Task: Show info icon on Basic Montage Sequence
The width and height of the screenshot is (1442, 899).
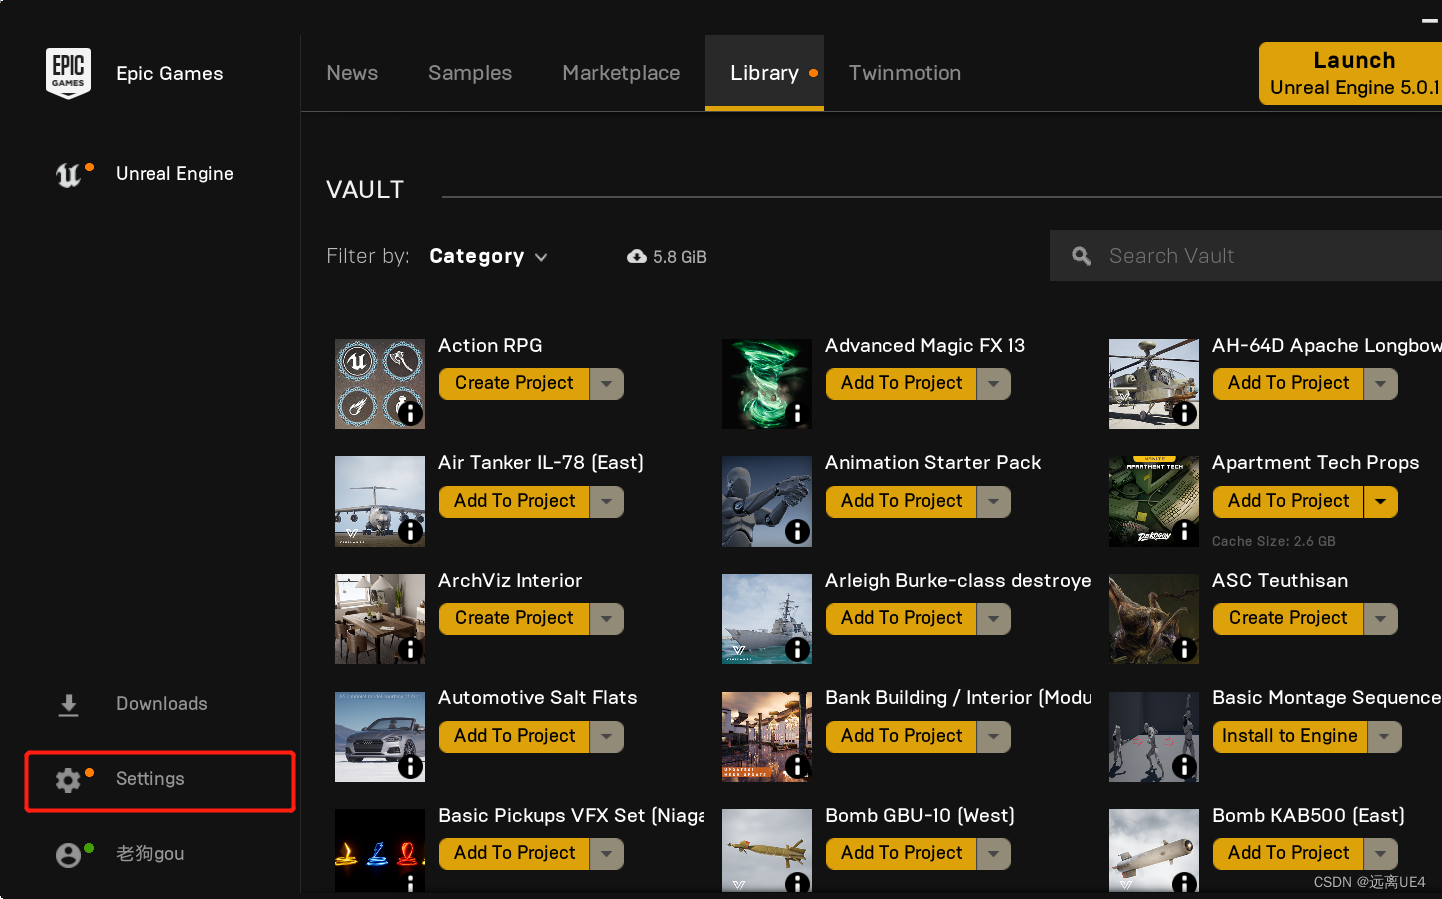Action: point(1184,766)
